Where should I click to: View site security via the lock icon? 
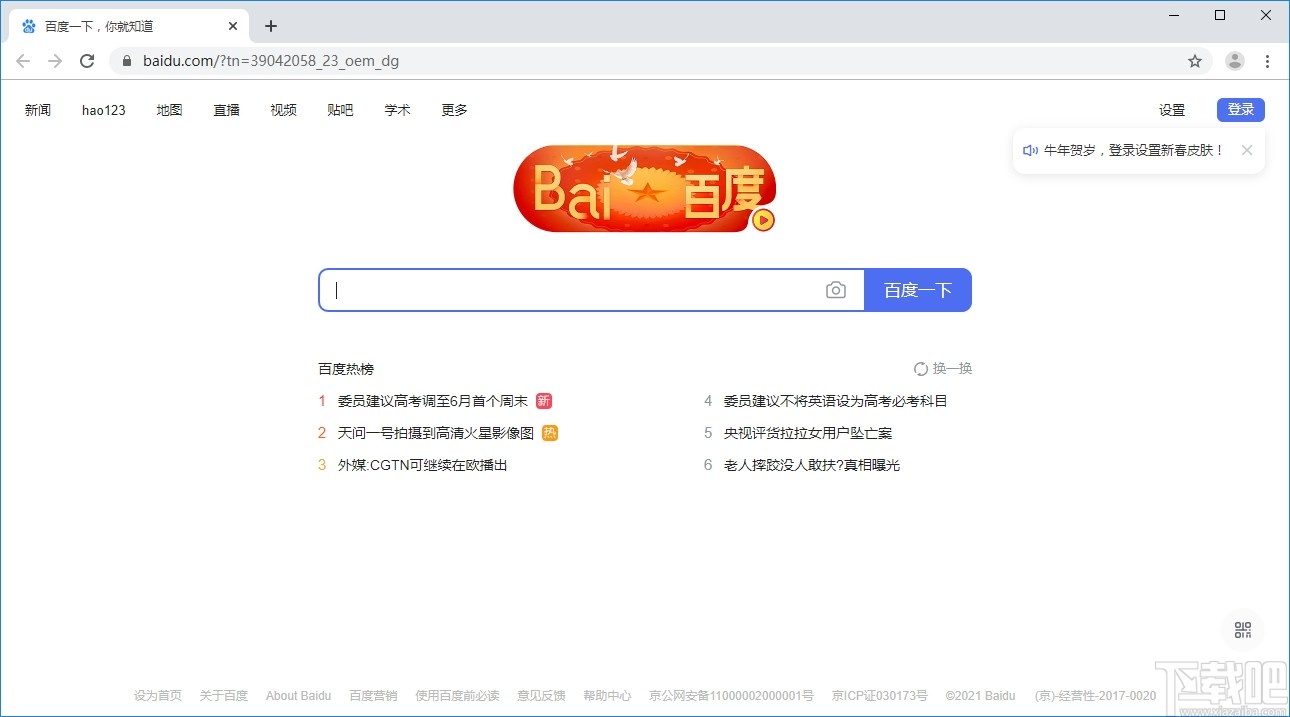126,61
